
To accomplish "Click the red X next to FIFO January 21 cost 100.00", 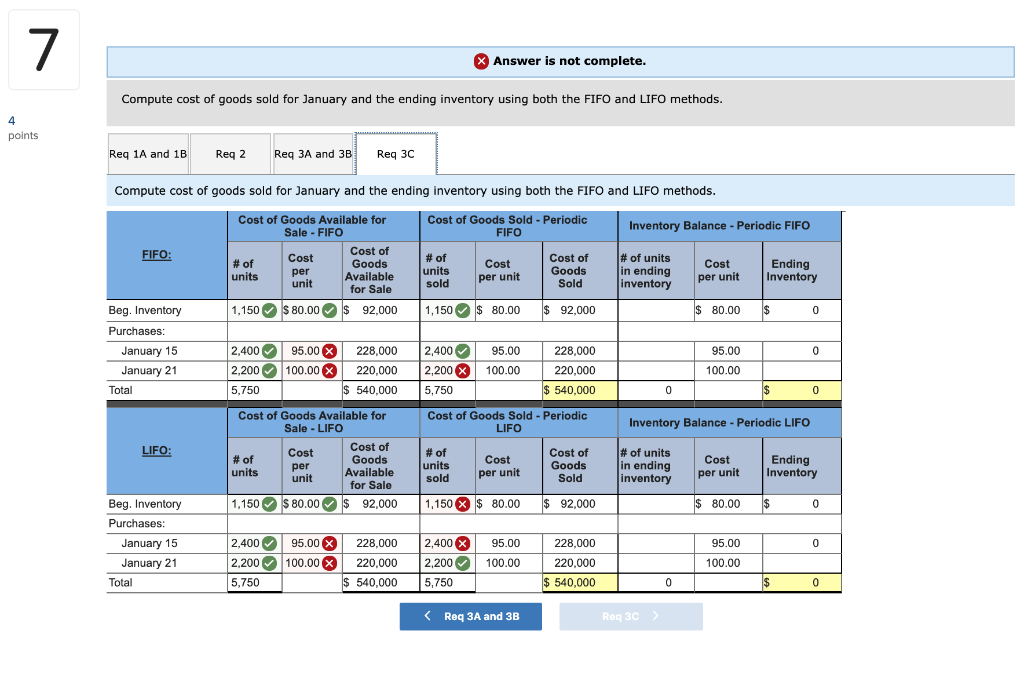I will pos(329,370).
